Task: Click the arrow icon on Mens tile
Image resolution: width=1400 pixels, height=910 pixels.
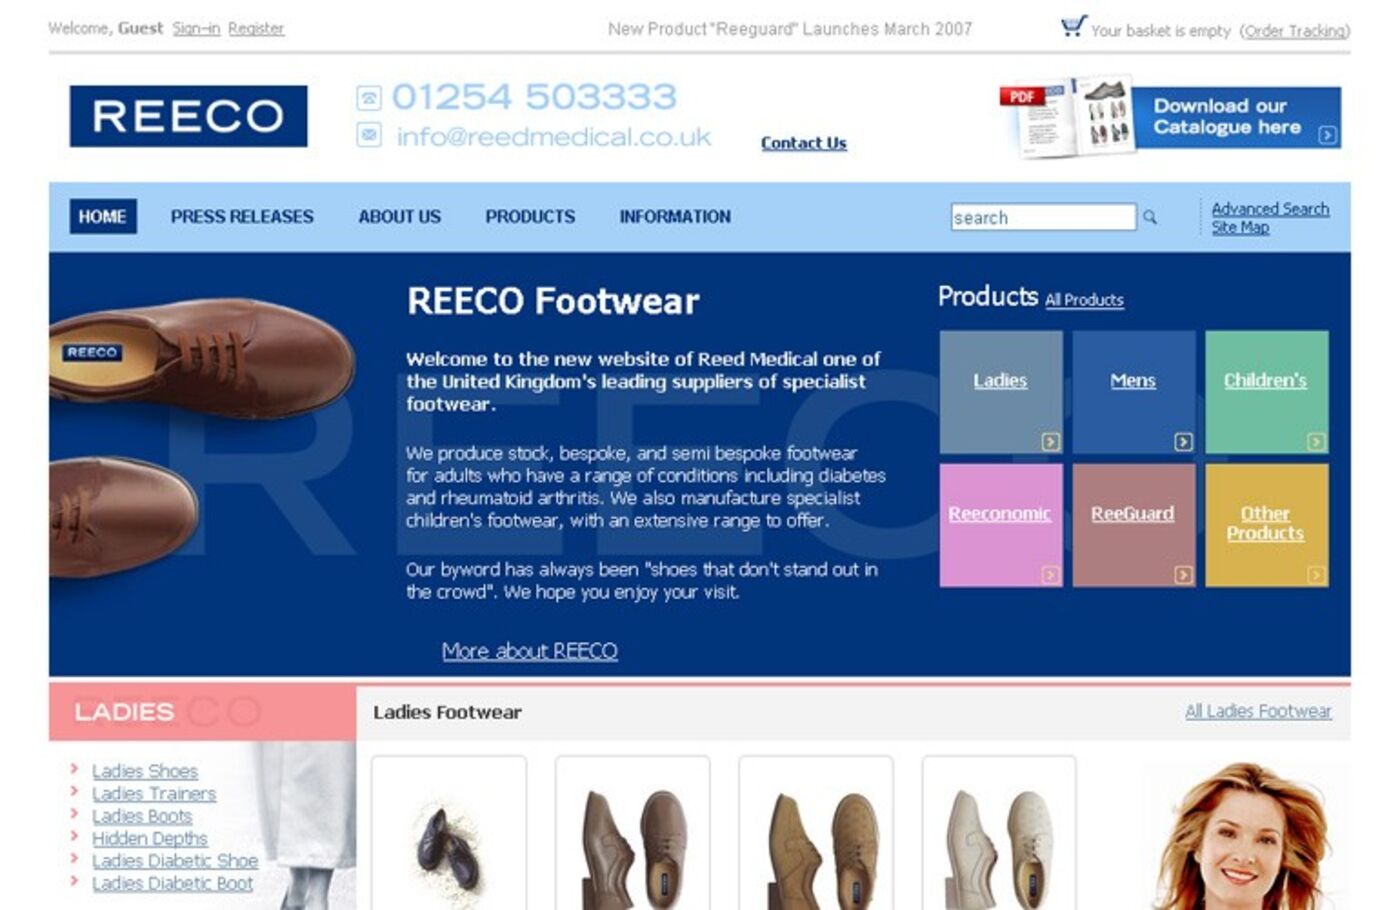Action: [x=1183, y=441]
